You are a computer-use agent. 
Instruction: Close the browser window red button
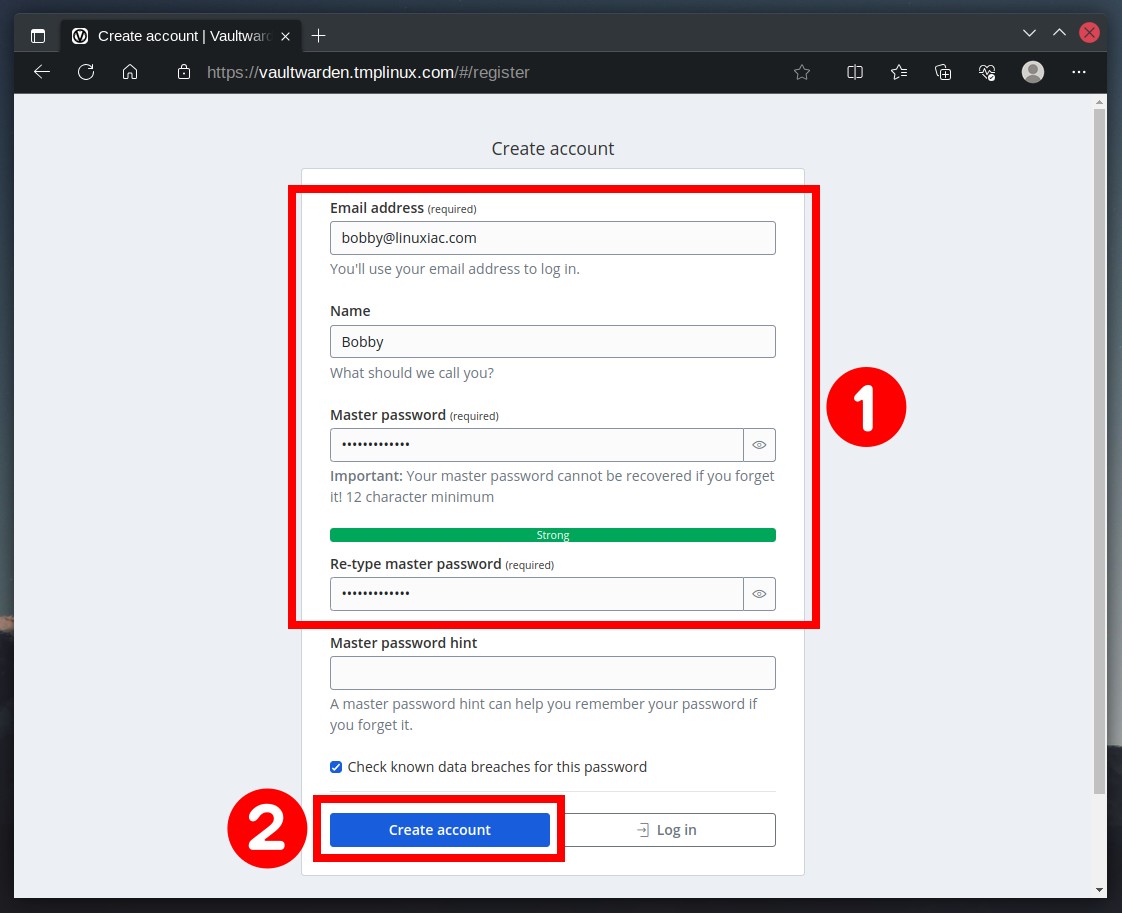click(1089, 33)
